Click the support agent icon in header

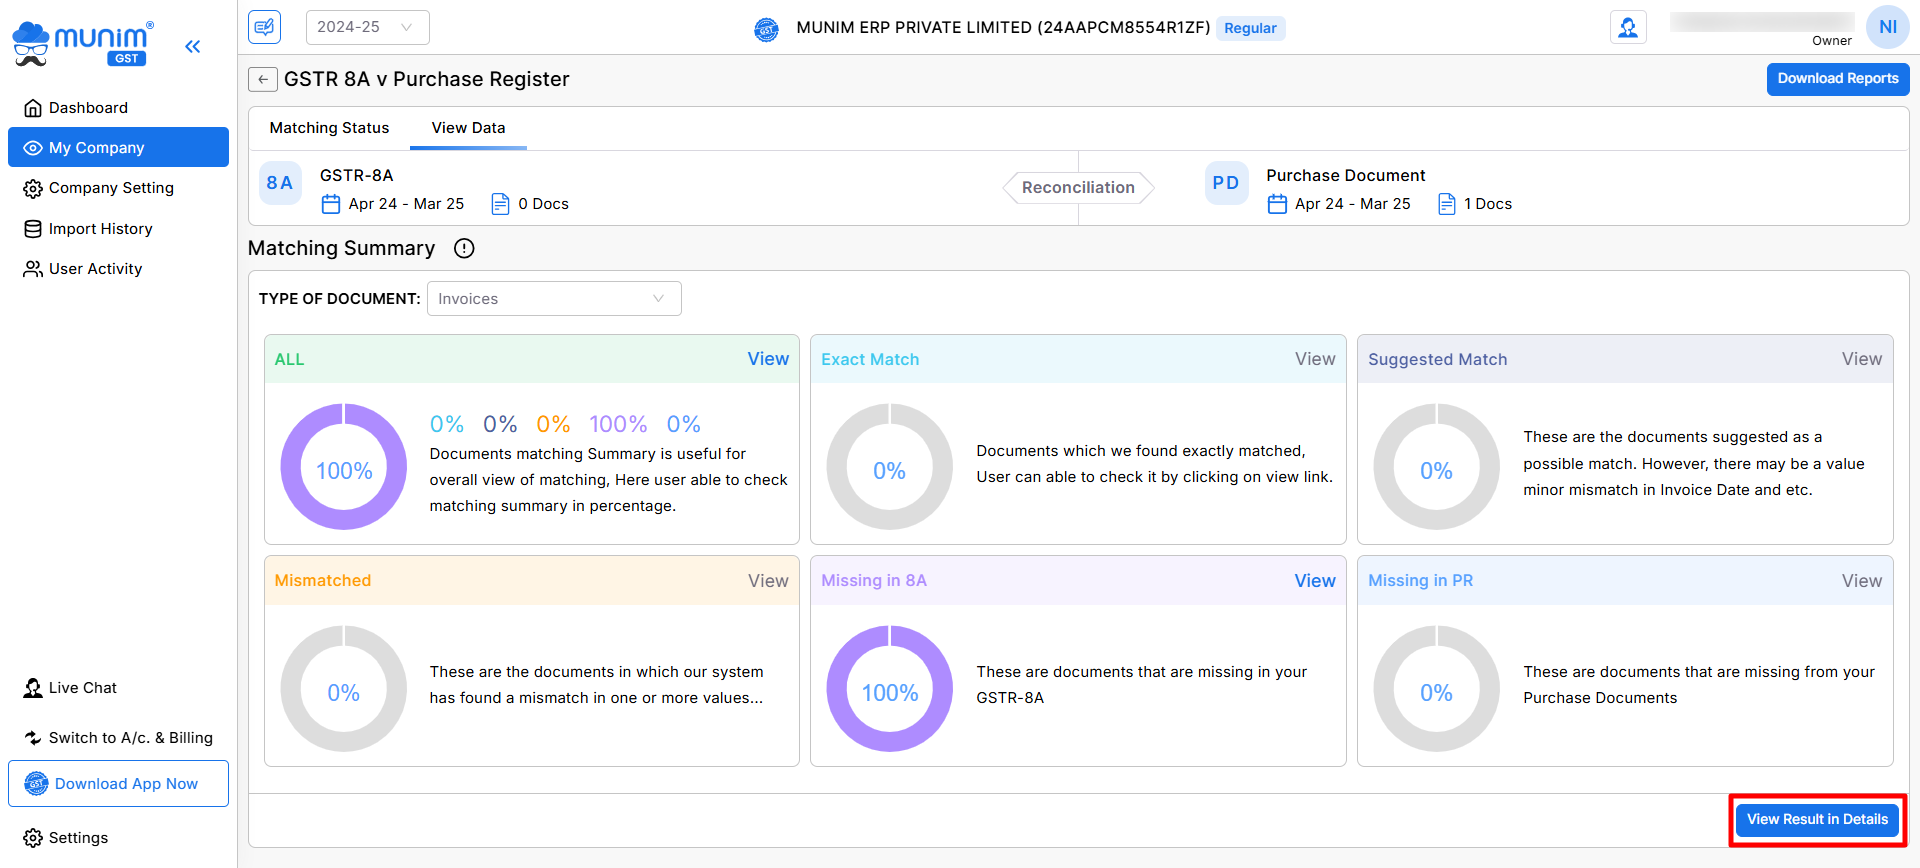(x=1628, y=28)
